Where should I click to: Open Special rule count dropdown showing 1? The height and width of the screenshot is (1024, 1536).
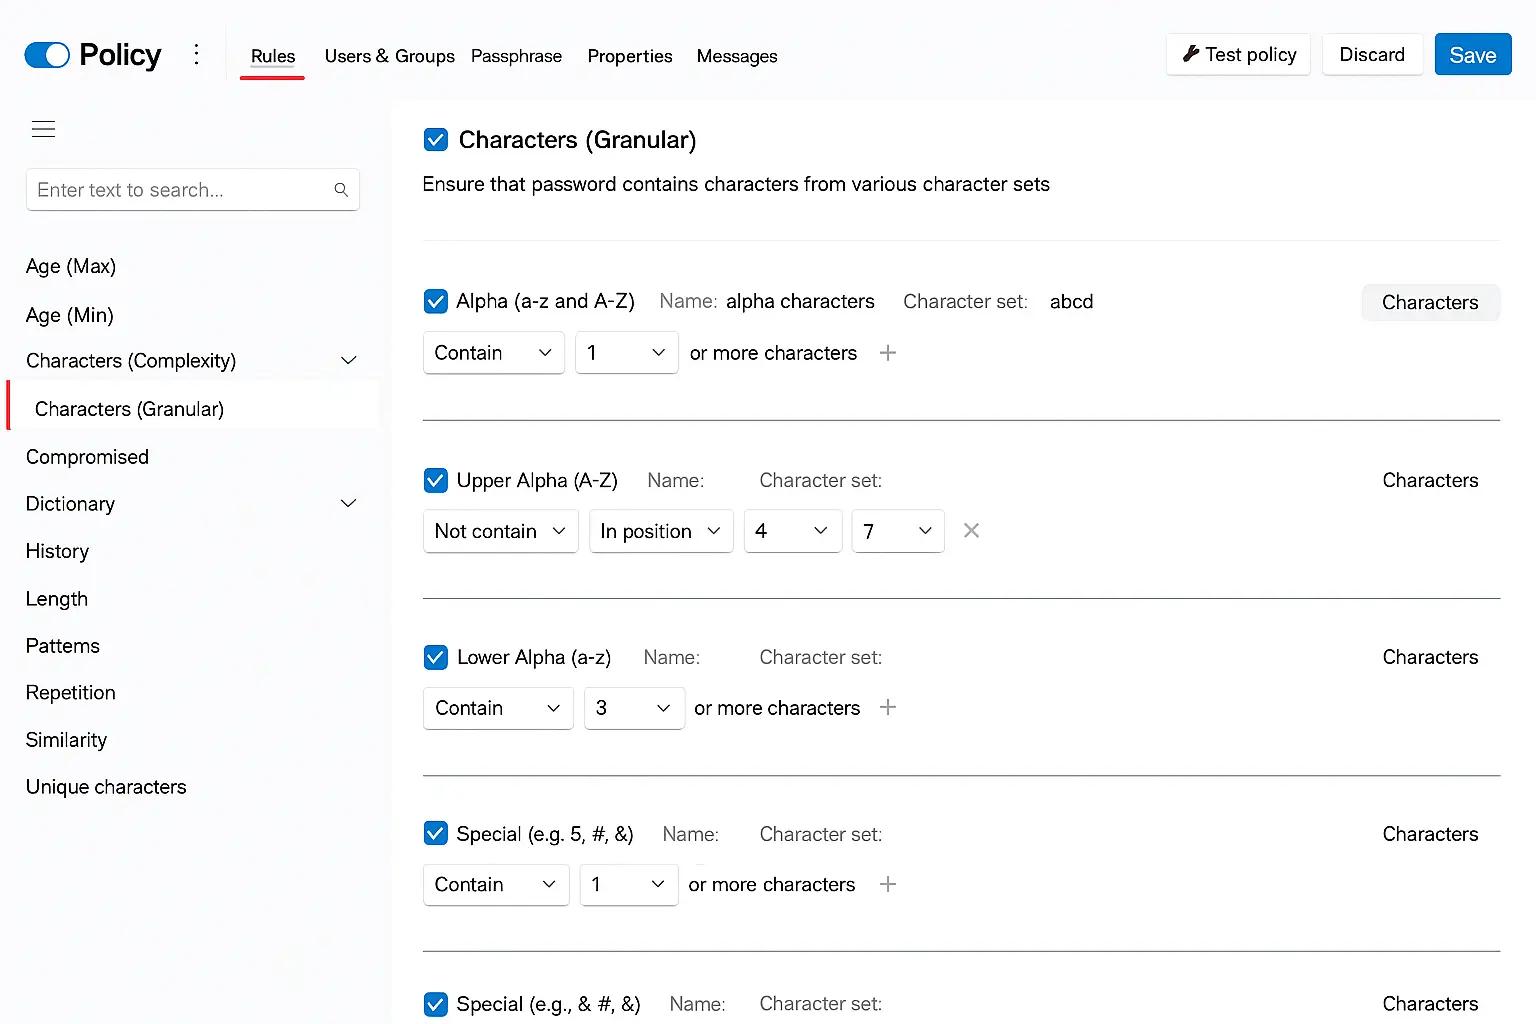(x=629, y=885)
